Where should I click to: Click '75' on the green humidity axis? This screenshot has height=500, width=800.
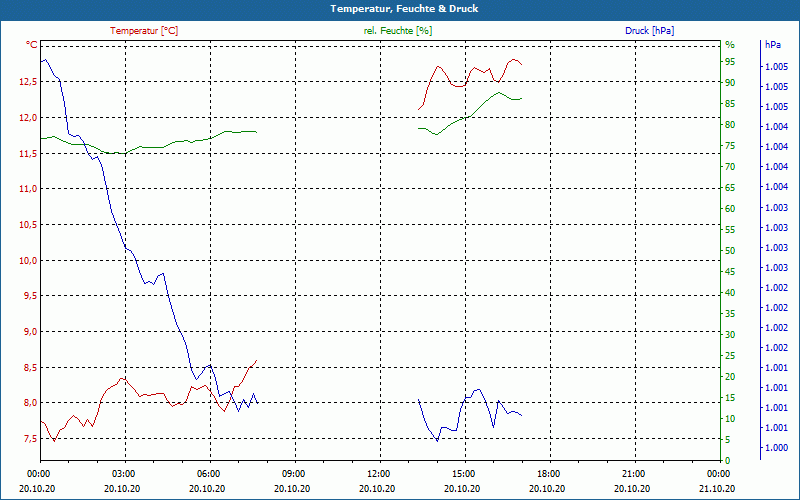(x=730, y=146)
